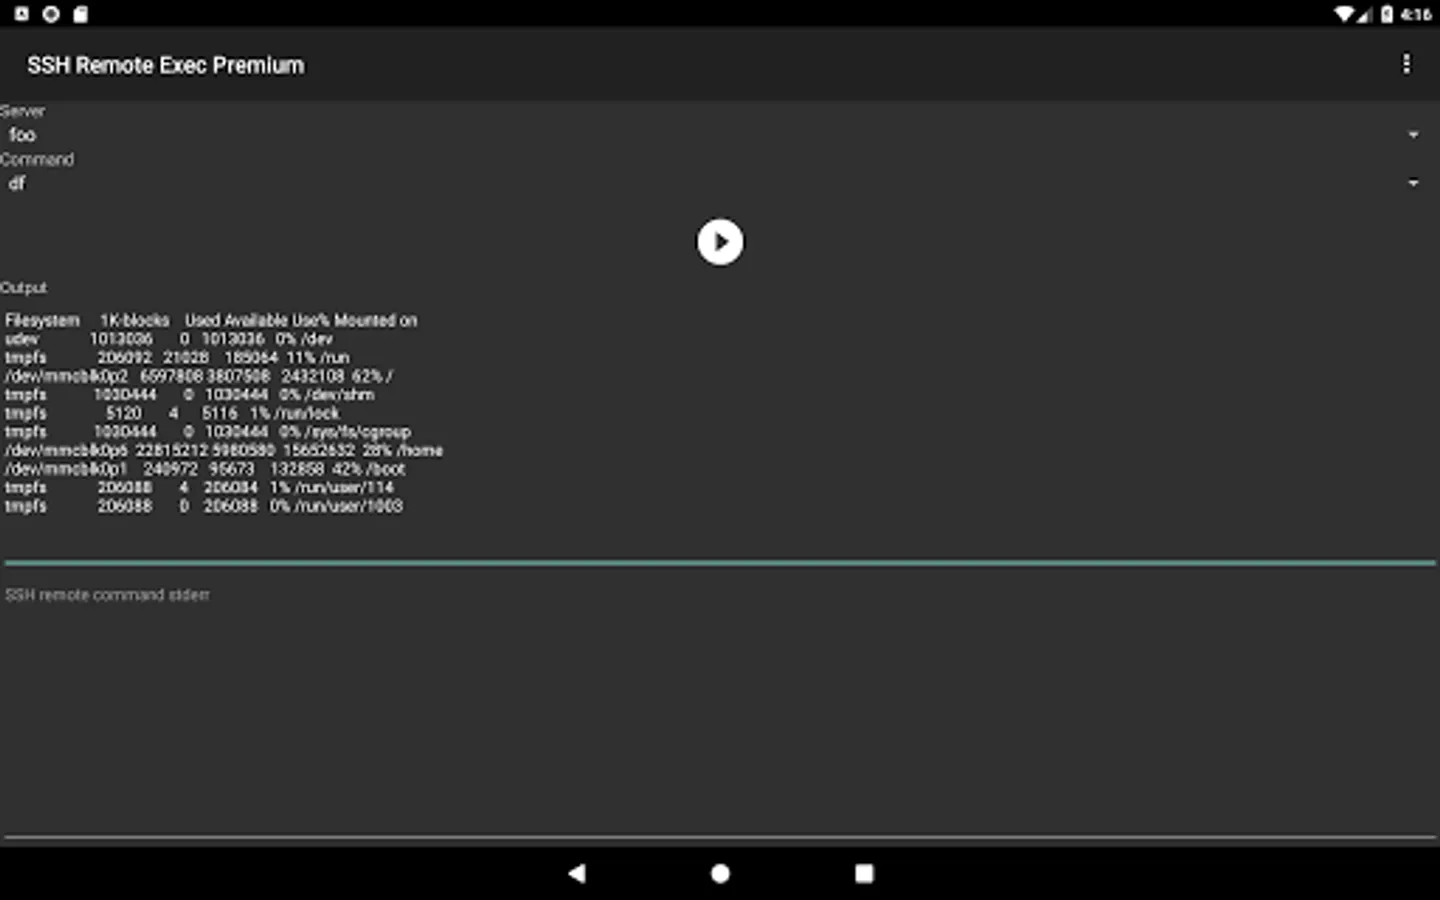Click the 'Output' label
This screenshot has width=1440, height=900.
pos(23,287)
